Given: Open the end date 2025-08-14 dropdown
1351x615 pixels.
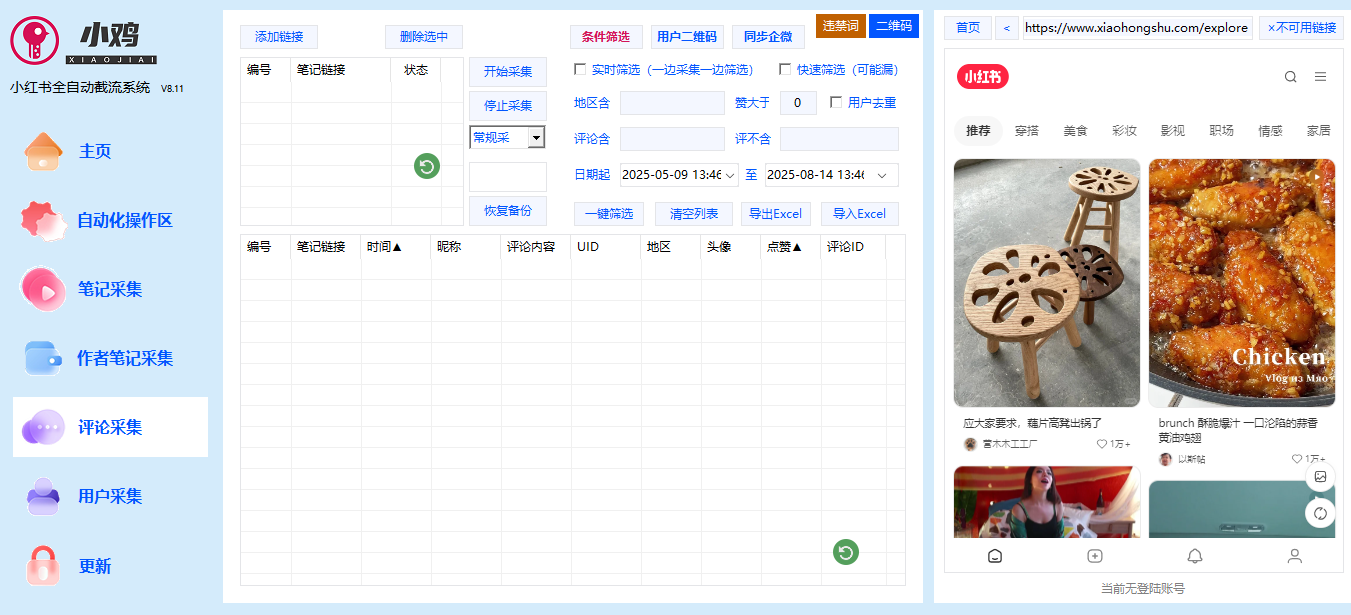Looking at the screenshot, I should pos(882,175).
